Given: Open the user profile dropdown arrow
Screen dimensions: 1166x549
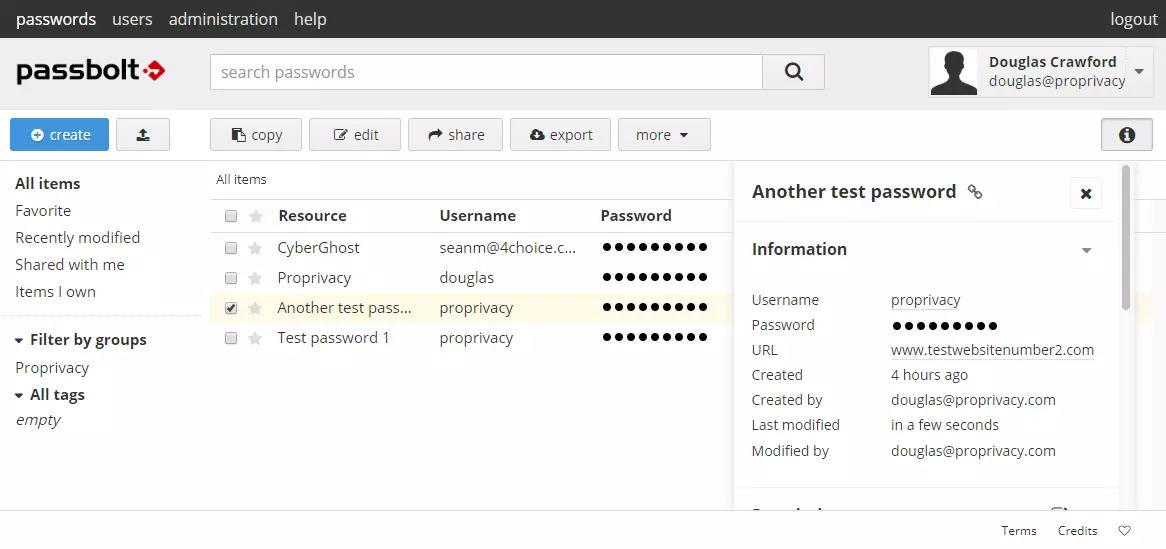Looking at the screenshot, I should pyautogui.click(x=1139, y=72).
